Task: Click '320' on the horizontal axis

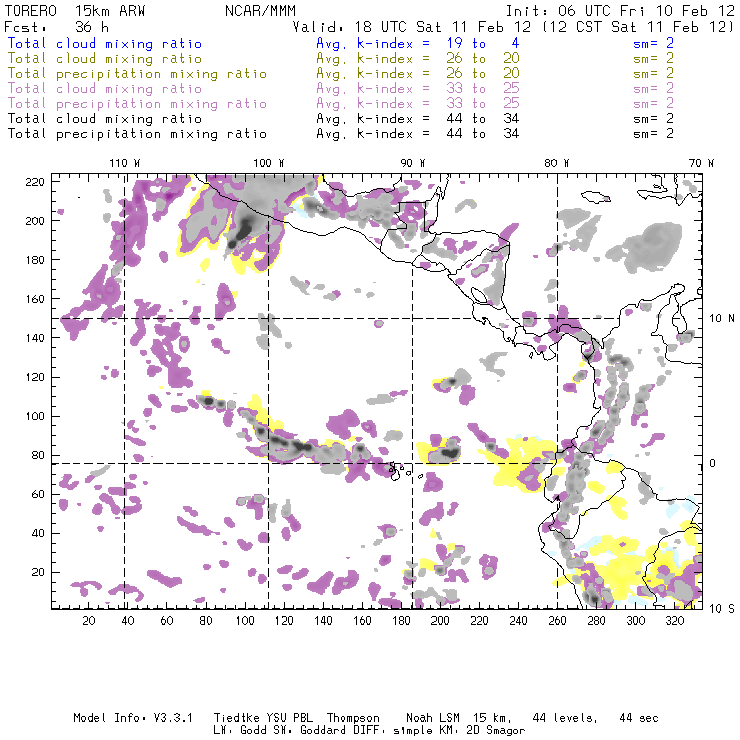Action: (674, 621)
